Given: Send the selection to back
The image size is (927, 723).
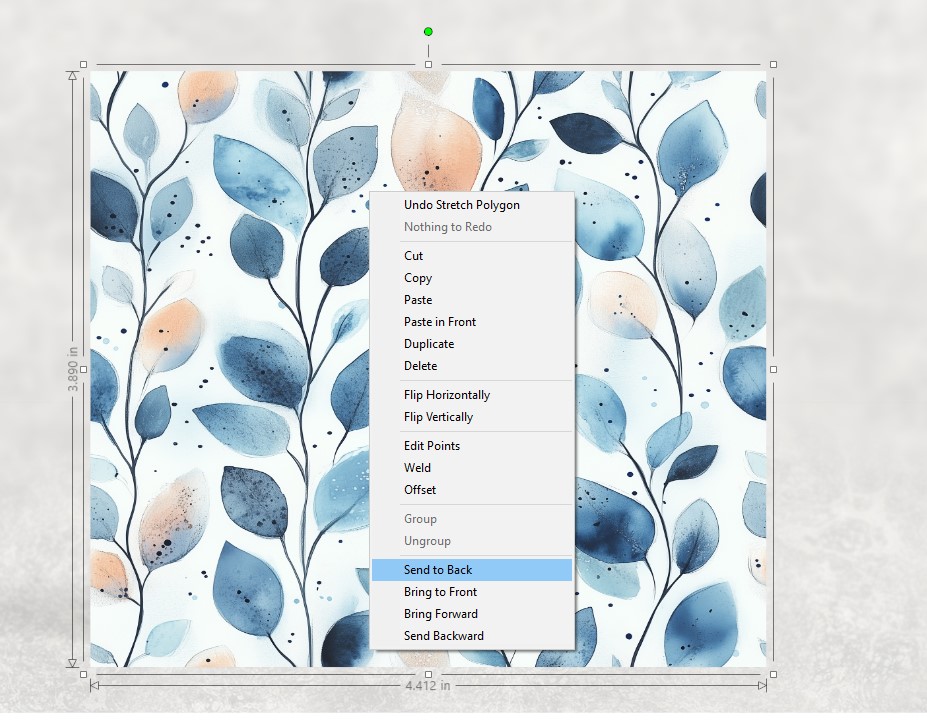Looking at the screenshot, I should [x=435, y=569].
